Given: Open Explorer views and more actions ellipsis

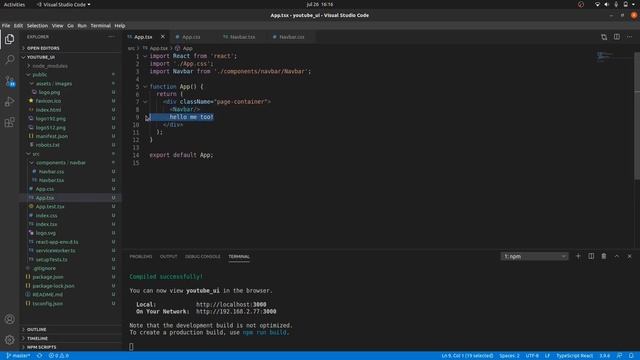Looking at the screenshot, I should point(111,37).
